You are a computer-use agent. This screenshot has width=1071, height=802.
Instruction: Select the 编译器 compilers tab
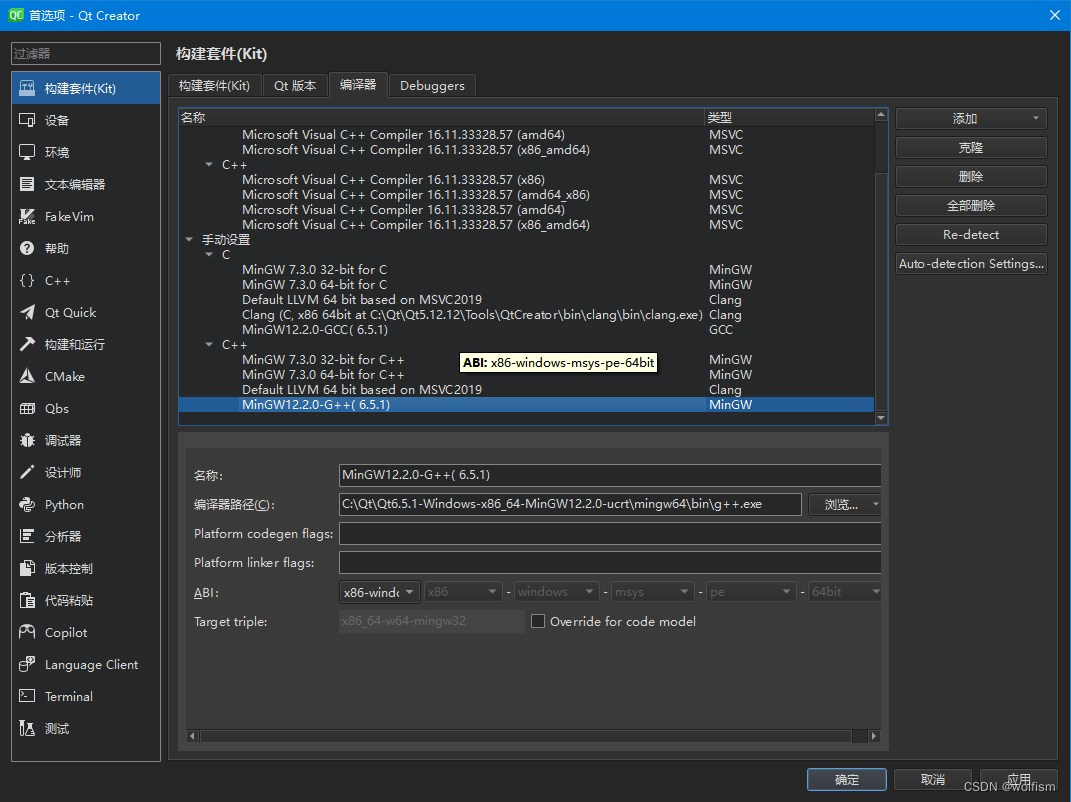(x=358, y=85)
